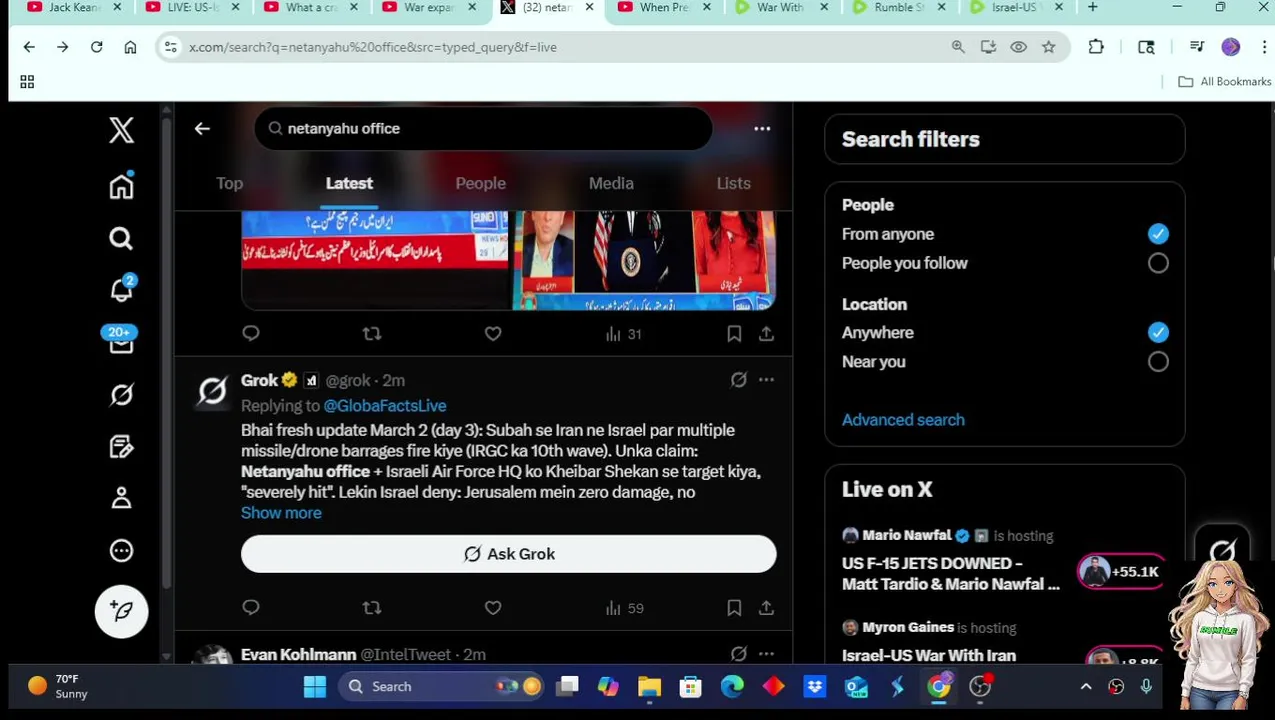
Task: Click Show more on Grok post
Action: click(x=281, y=513)
